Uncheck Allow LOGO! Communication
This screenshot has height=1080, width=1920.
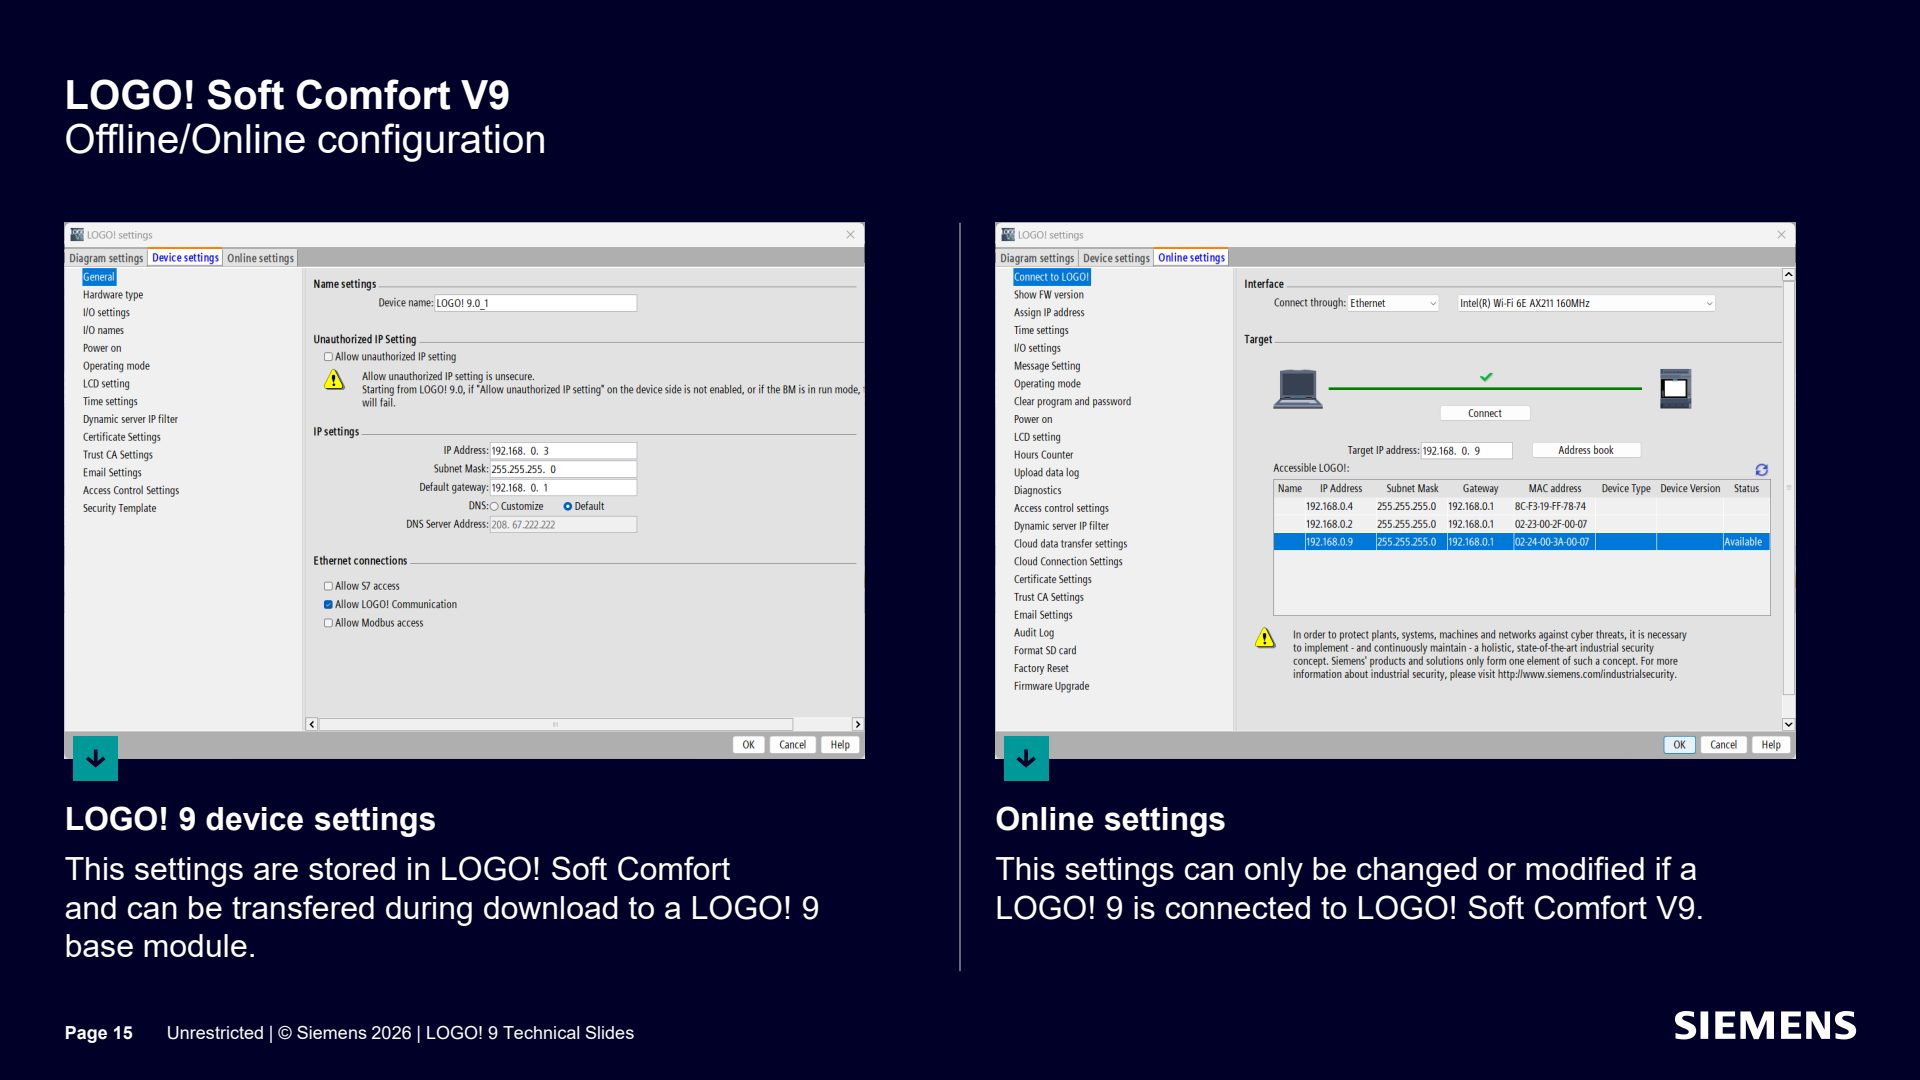[x=328, y=604]
